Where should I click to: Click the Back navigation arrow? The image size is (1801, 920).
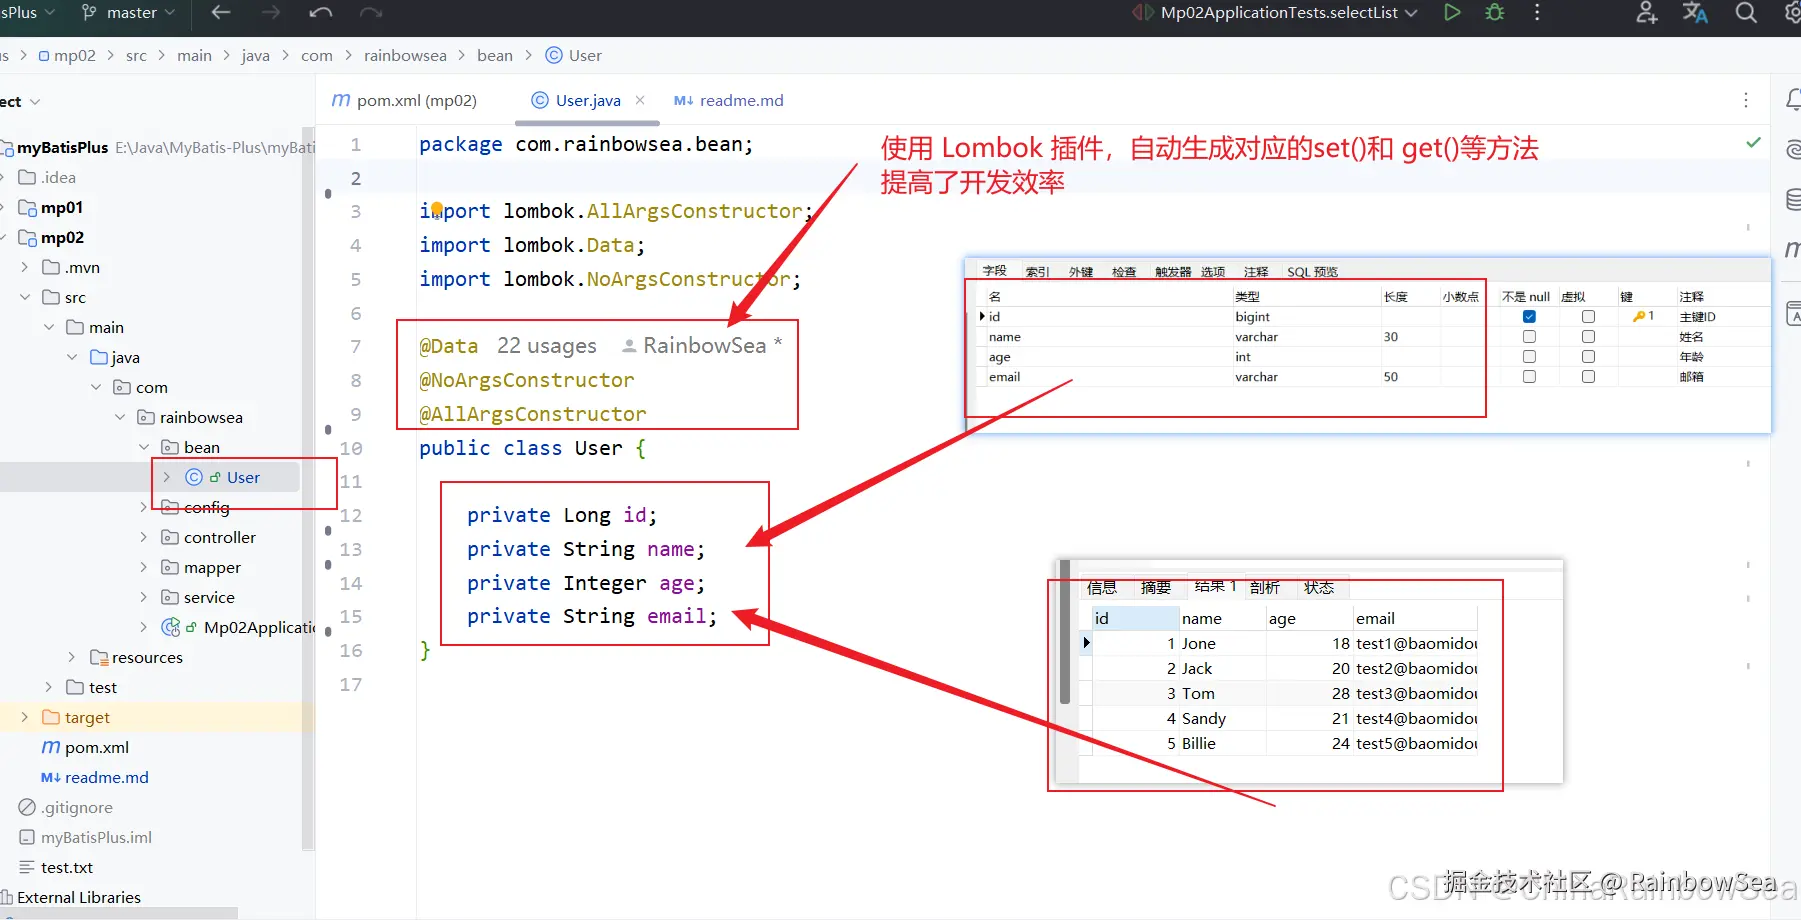pos(221,12)
